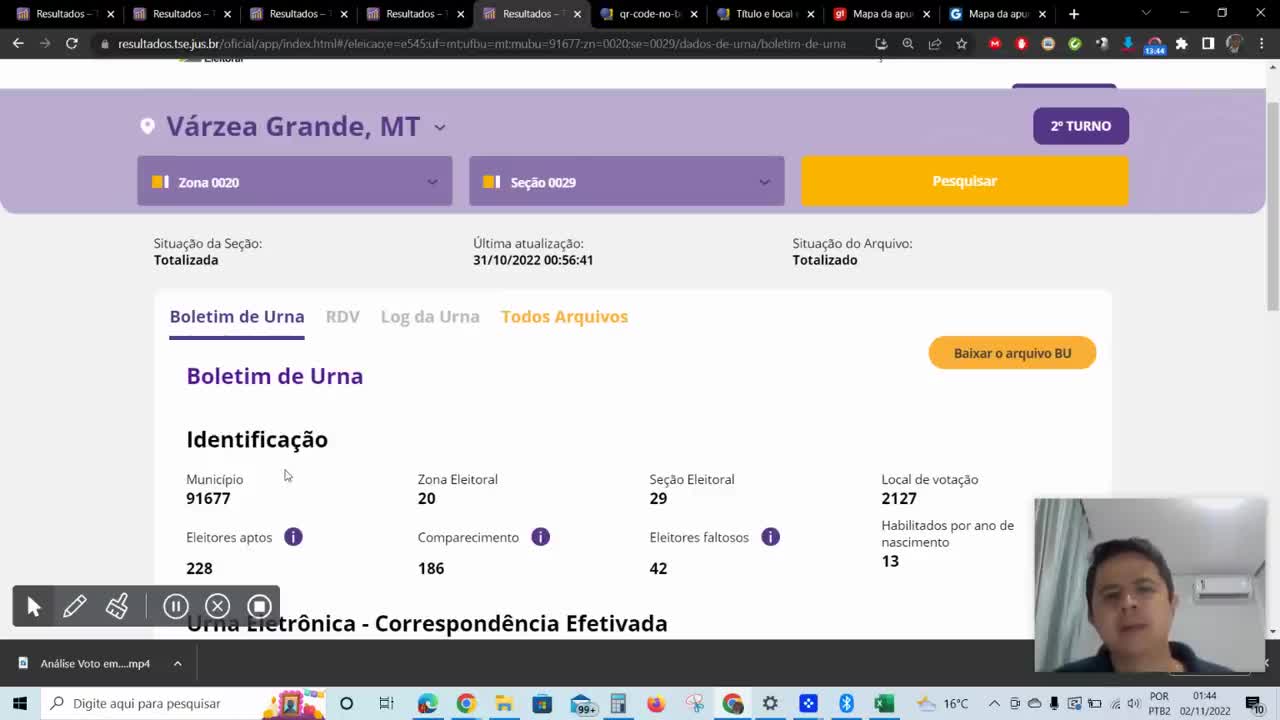Expand the download item options for Análise Voto mp4

pos(177,663)
